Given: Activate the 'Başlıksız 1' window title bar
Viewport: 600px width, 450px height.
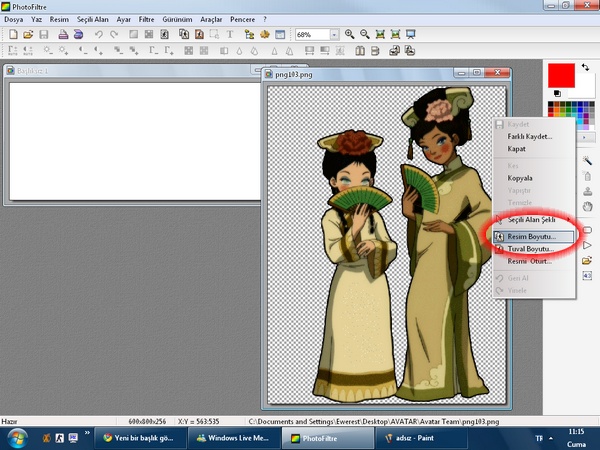Looking at the screenshot, I should (x=130, y=71).
